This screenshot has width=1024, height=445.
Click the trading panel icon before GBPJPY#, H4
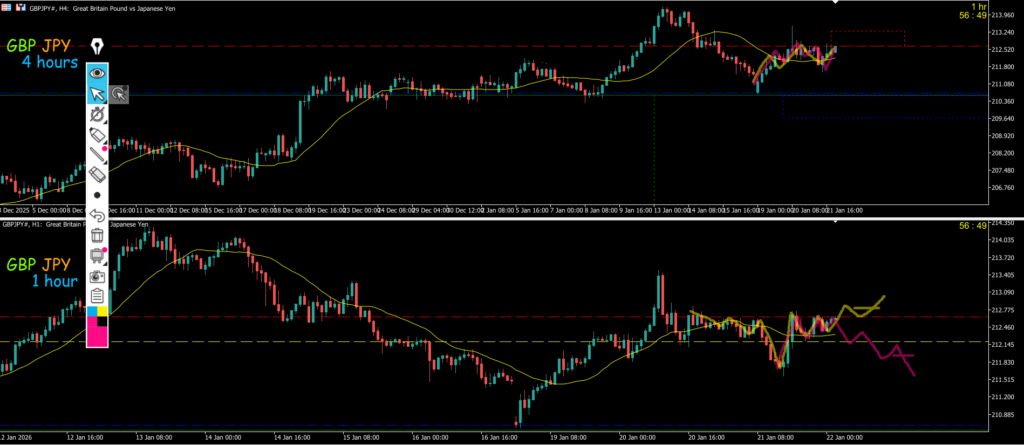21,8
